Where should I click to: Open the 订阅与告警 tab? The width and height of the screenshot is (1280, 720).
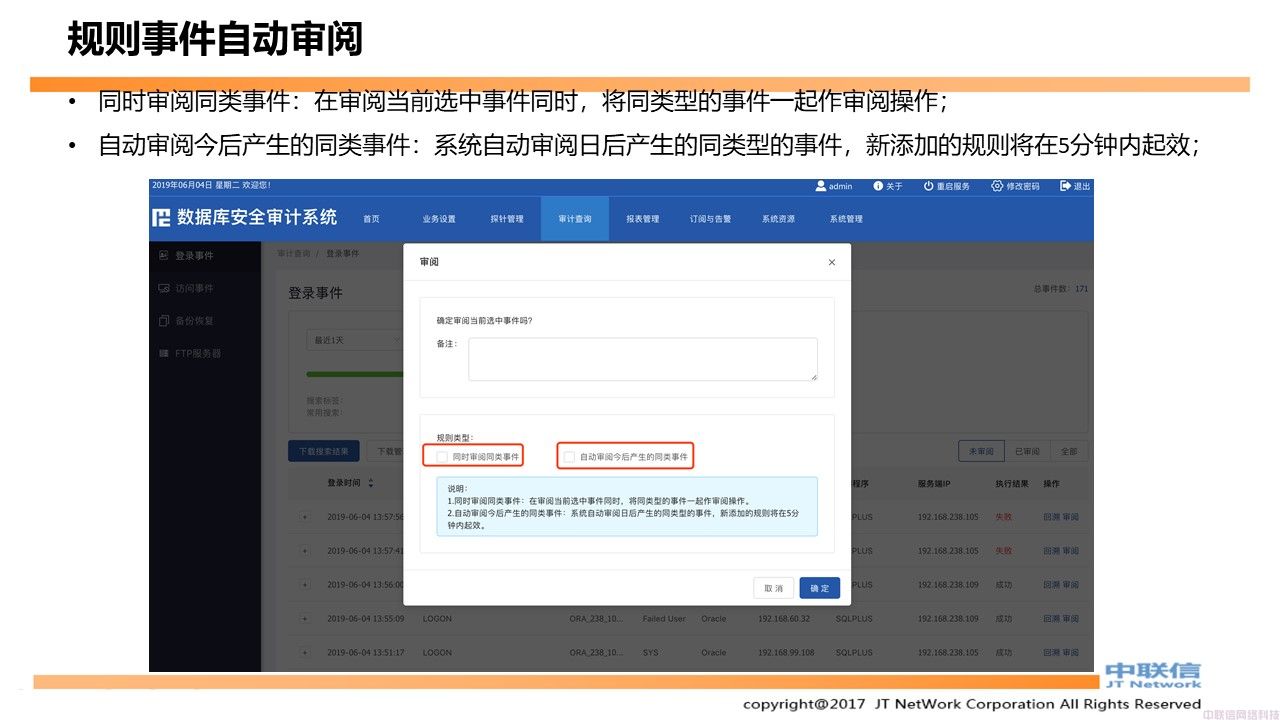711,219
